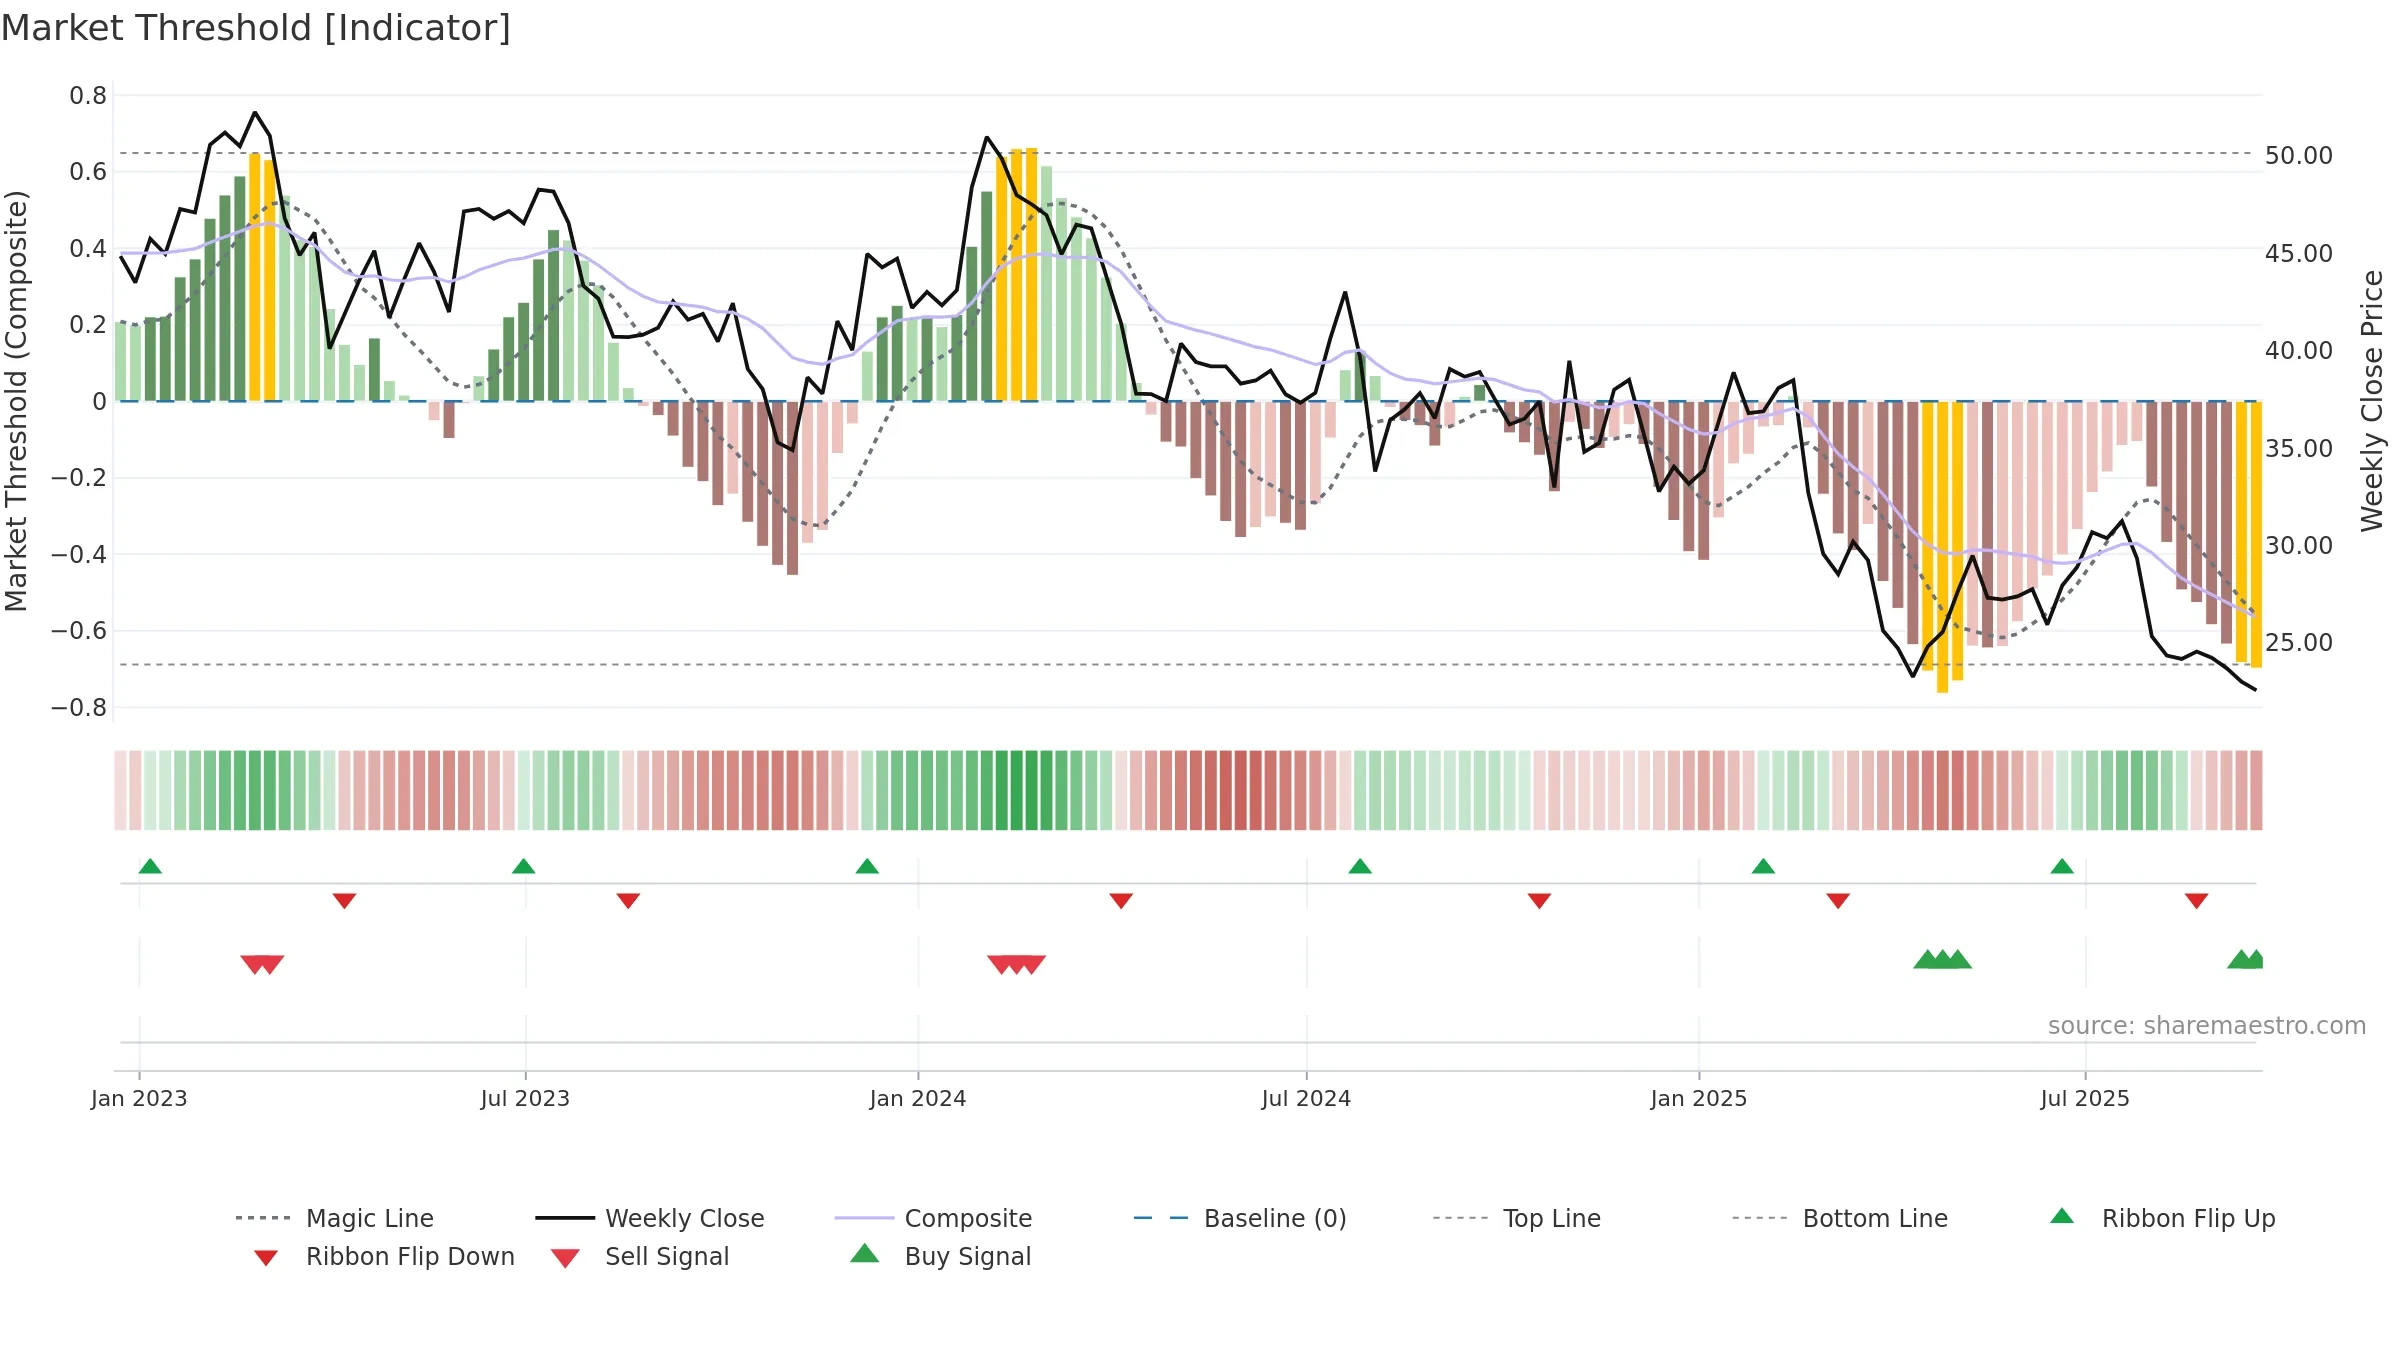Click the Buy Signal cluster before Jul 2025
Screen dimensions: 2400x1350
(x=1942, y=960)
